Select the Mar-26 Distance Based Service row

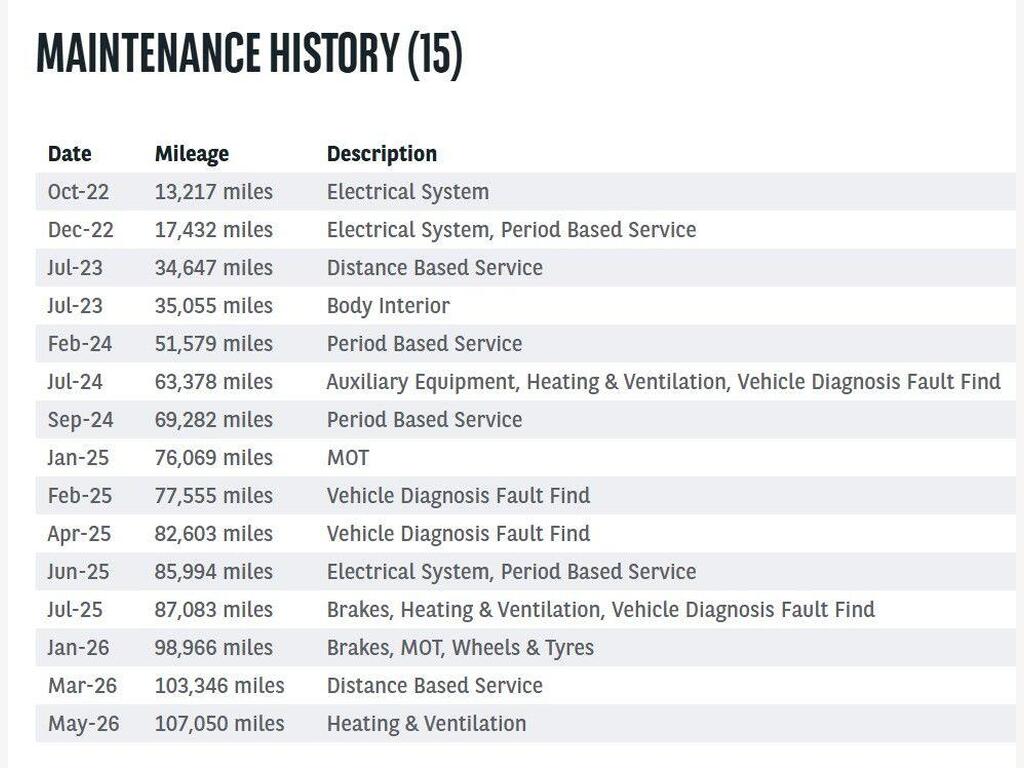point(526,686)
